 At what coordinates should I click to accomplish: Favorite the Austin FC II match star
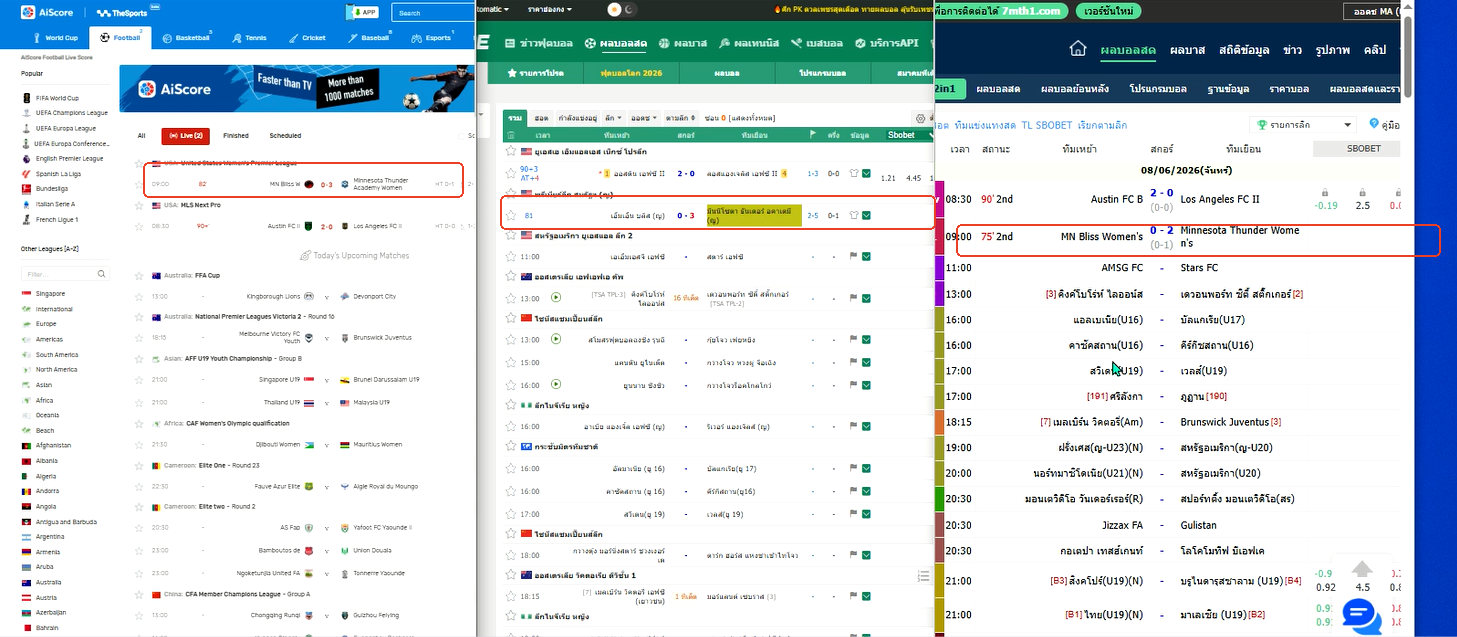pos(141,226)
